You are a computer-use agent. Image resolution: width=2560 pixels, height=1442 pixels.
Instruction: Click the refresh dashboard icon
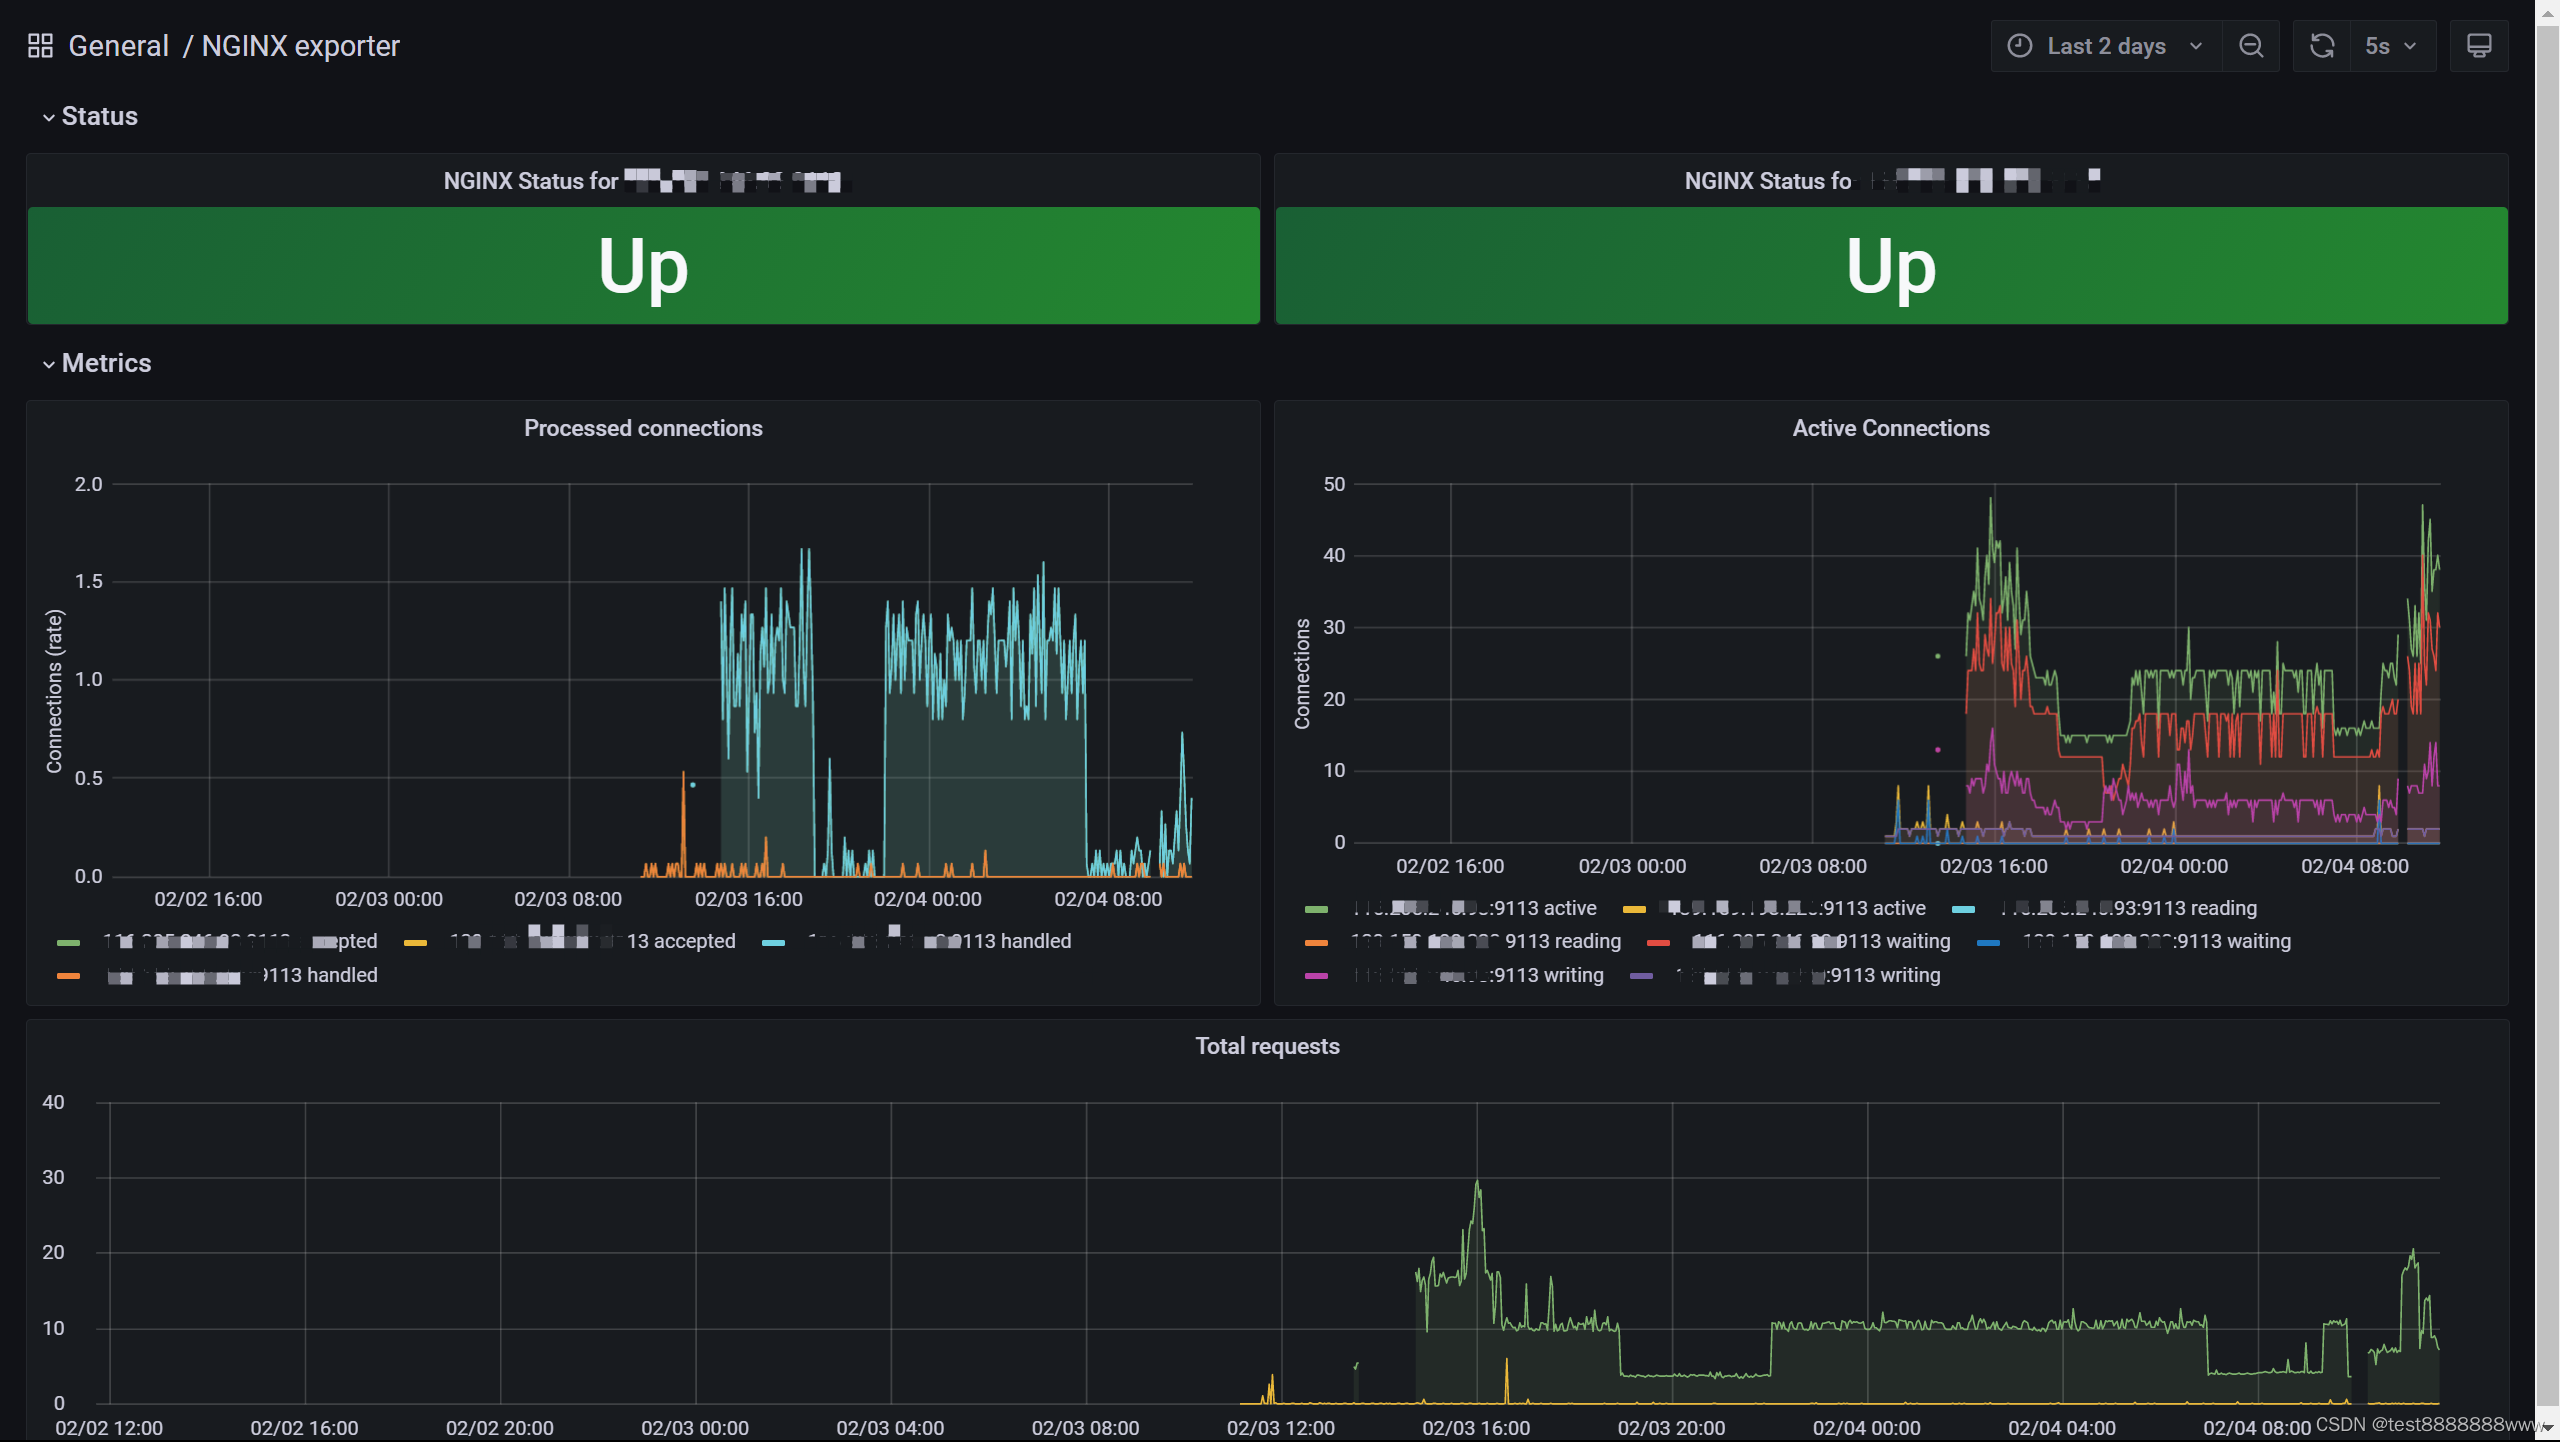pos(2322,46)
